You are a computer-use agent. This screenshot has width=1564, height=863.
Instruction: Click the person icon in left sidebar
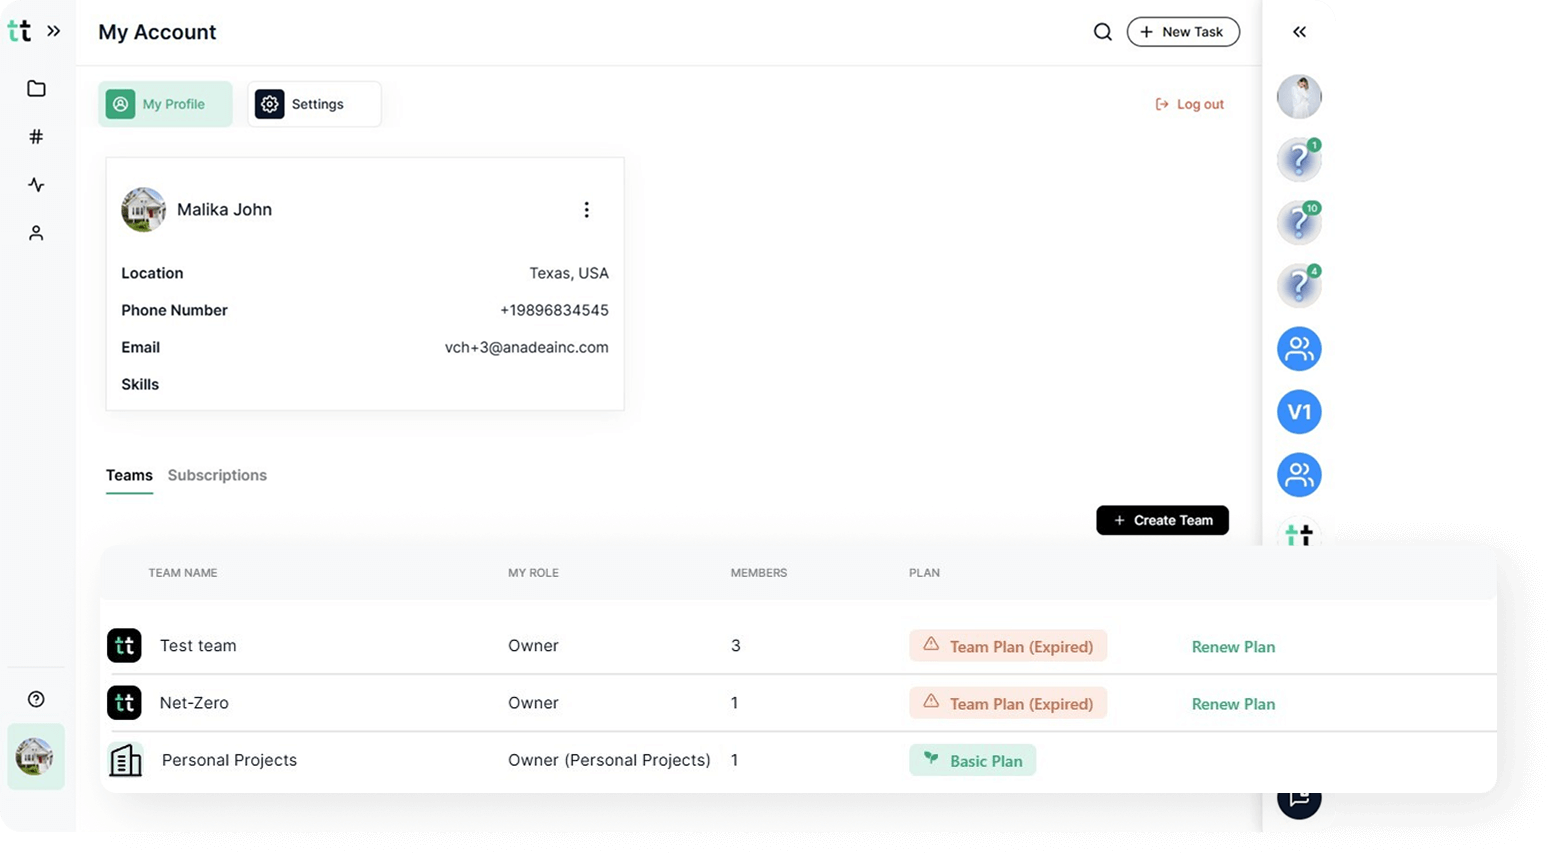tap(36, 233)
